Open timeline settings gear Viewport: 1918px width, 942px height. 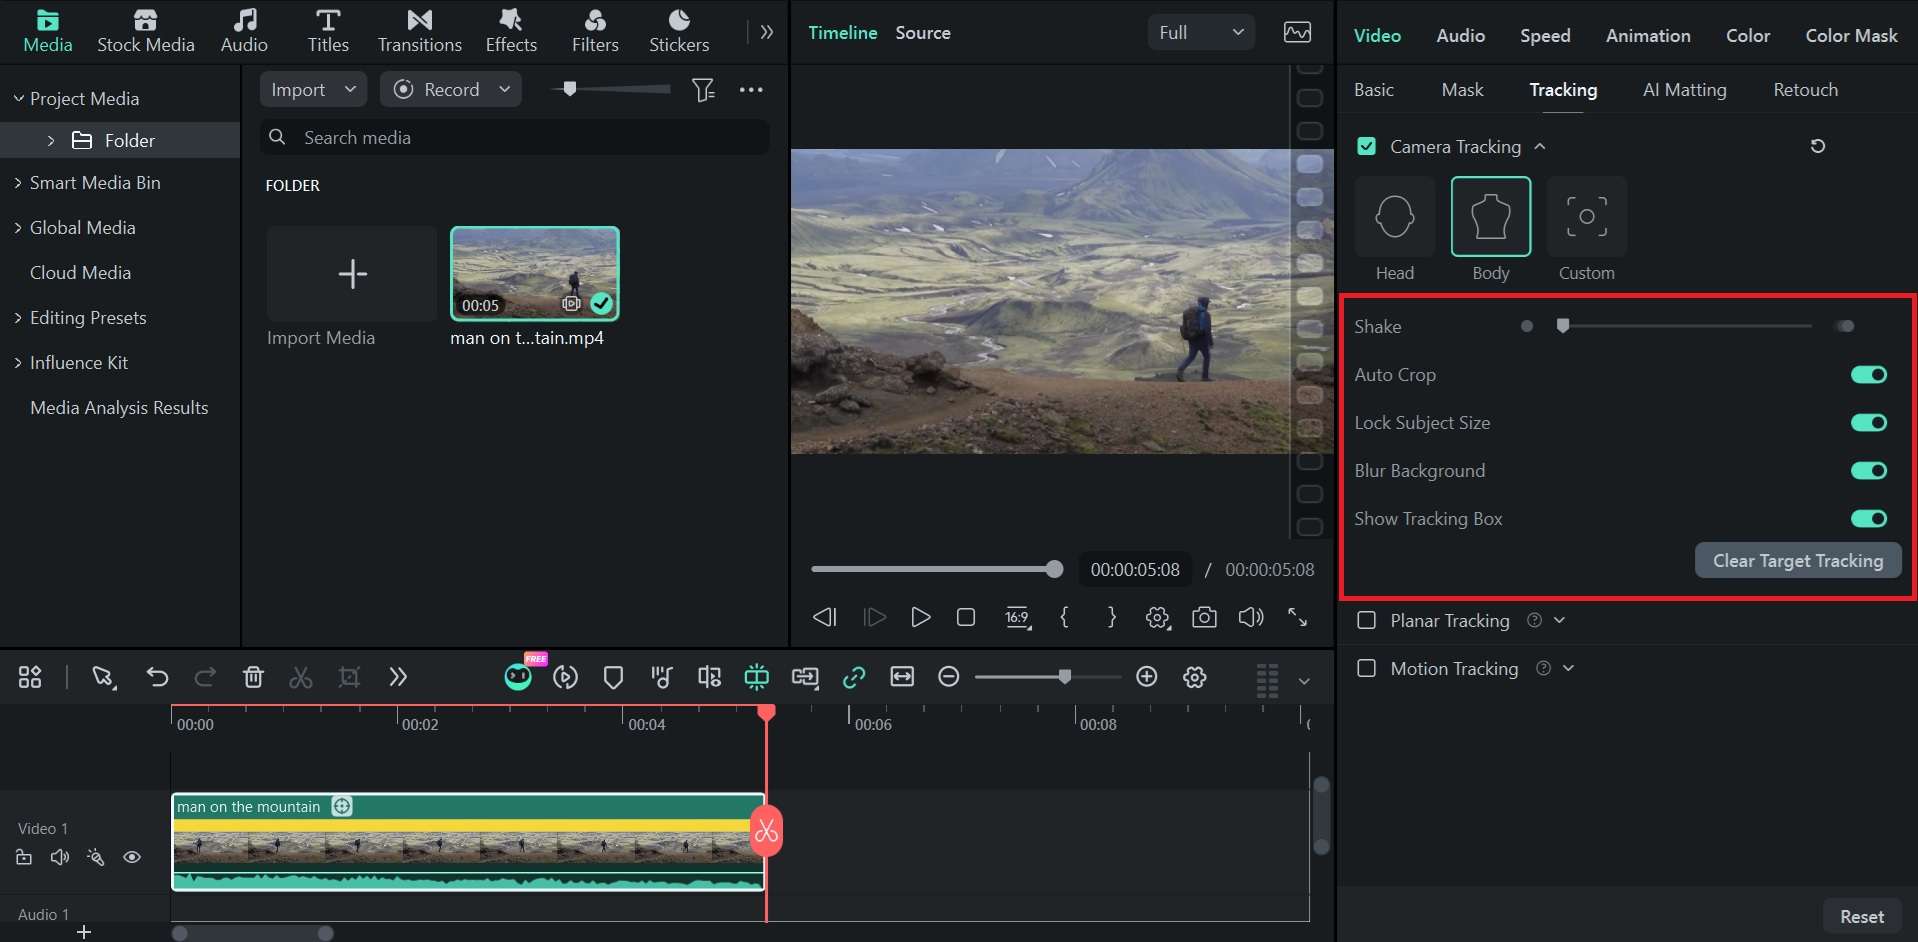[x=1194, y=677]
